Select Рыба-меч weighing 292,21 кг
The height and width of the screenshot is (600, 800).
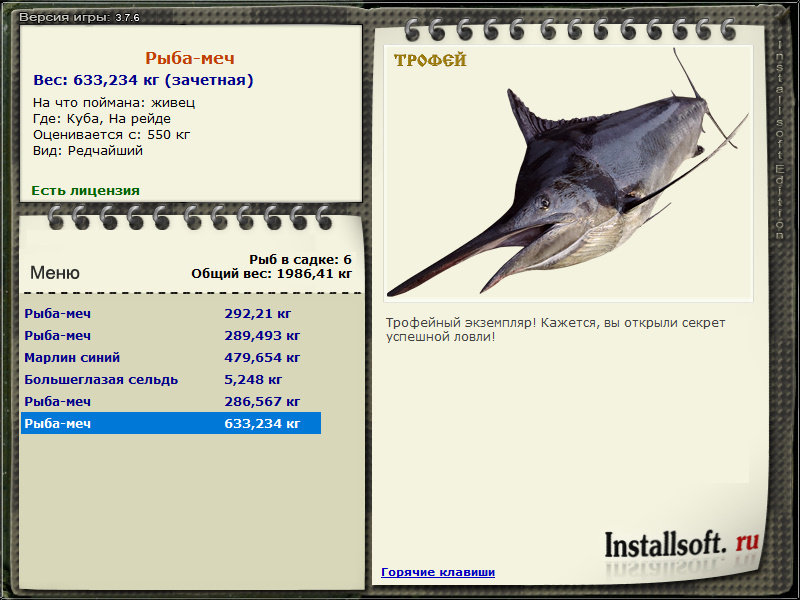171,313
